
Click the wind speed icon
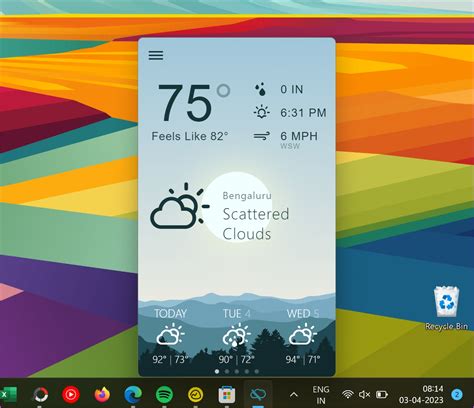pyautogui.click(x=262, y=136)
